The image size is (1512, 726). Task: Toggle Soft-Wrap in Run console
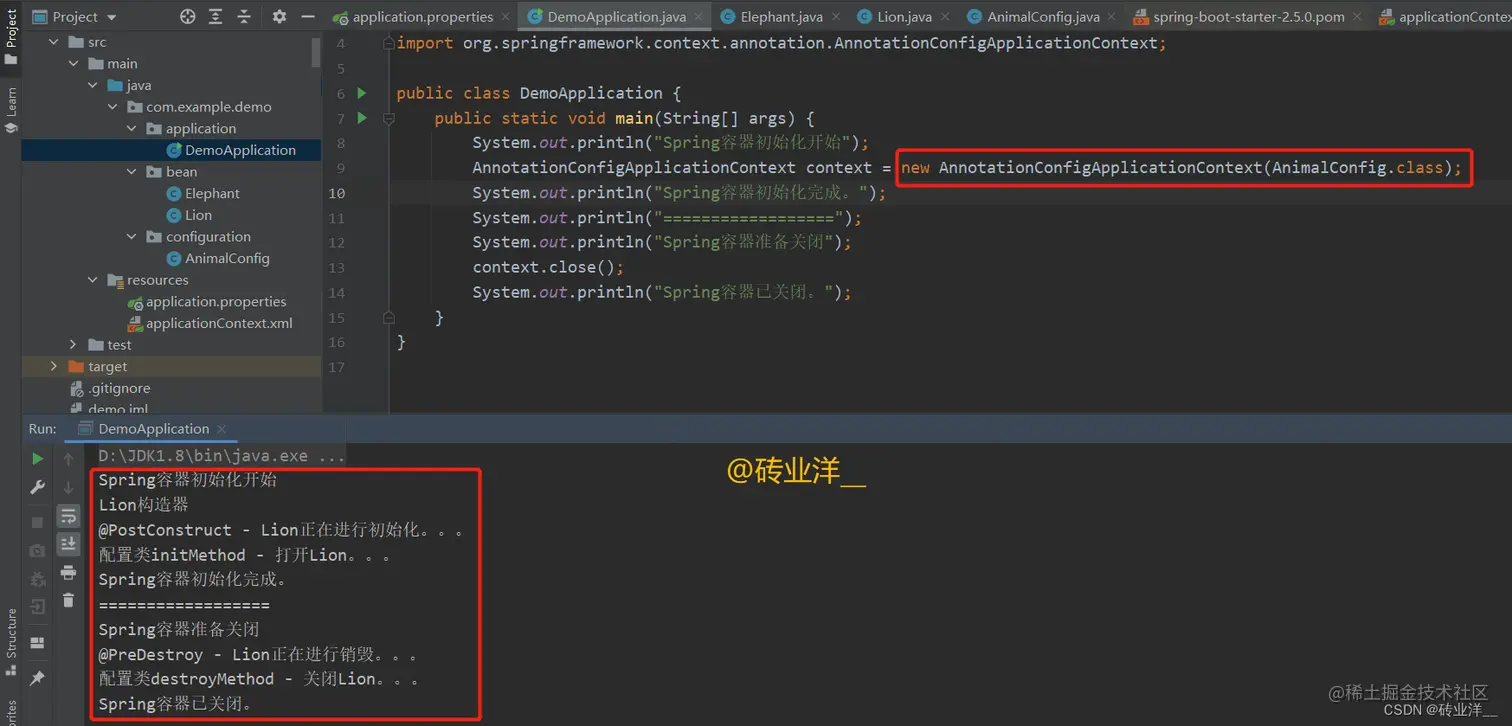tap(68, 516)
